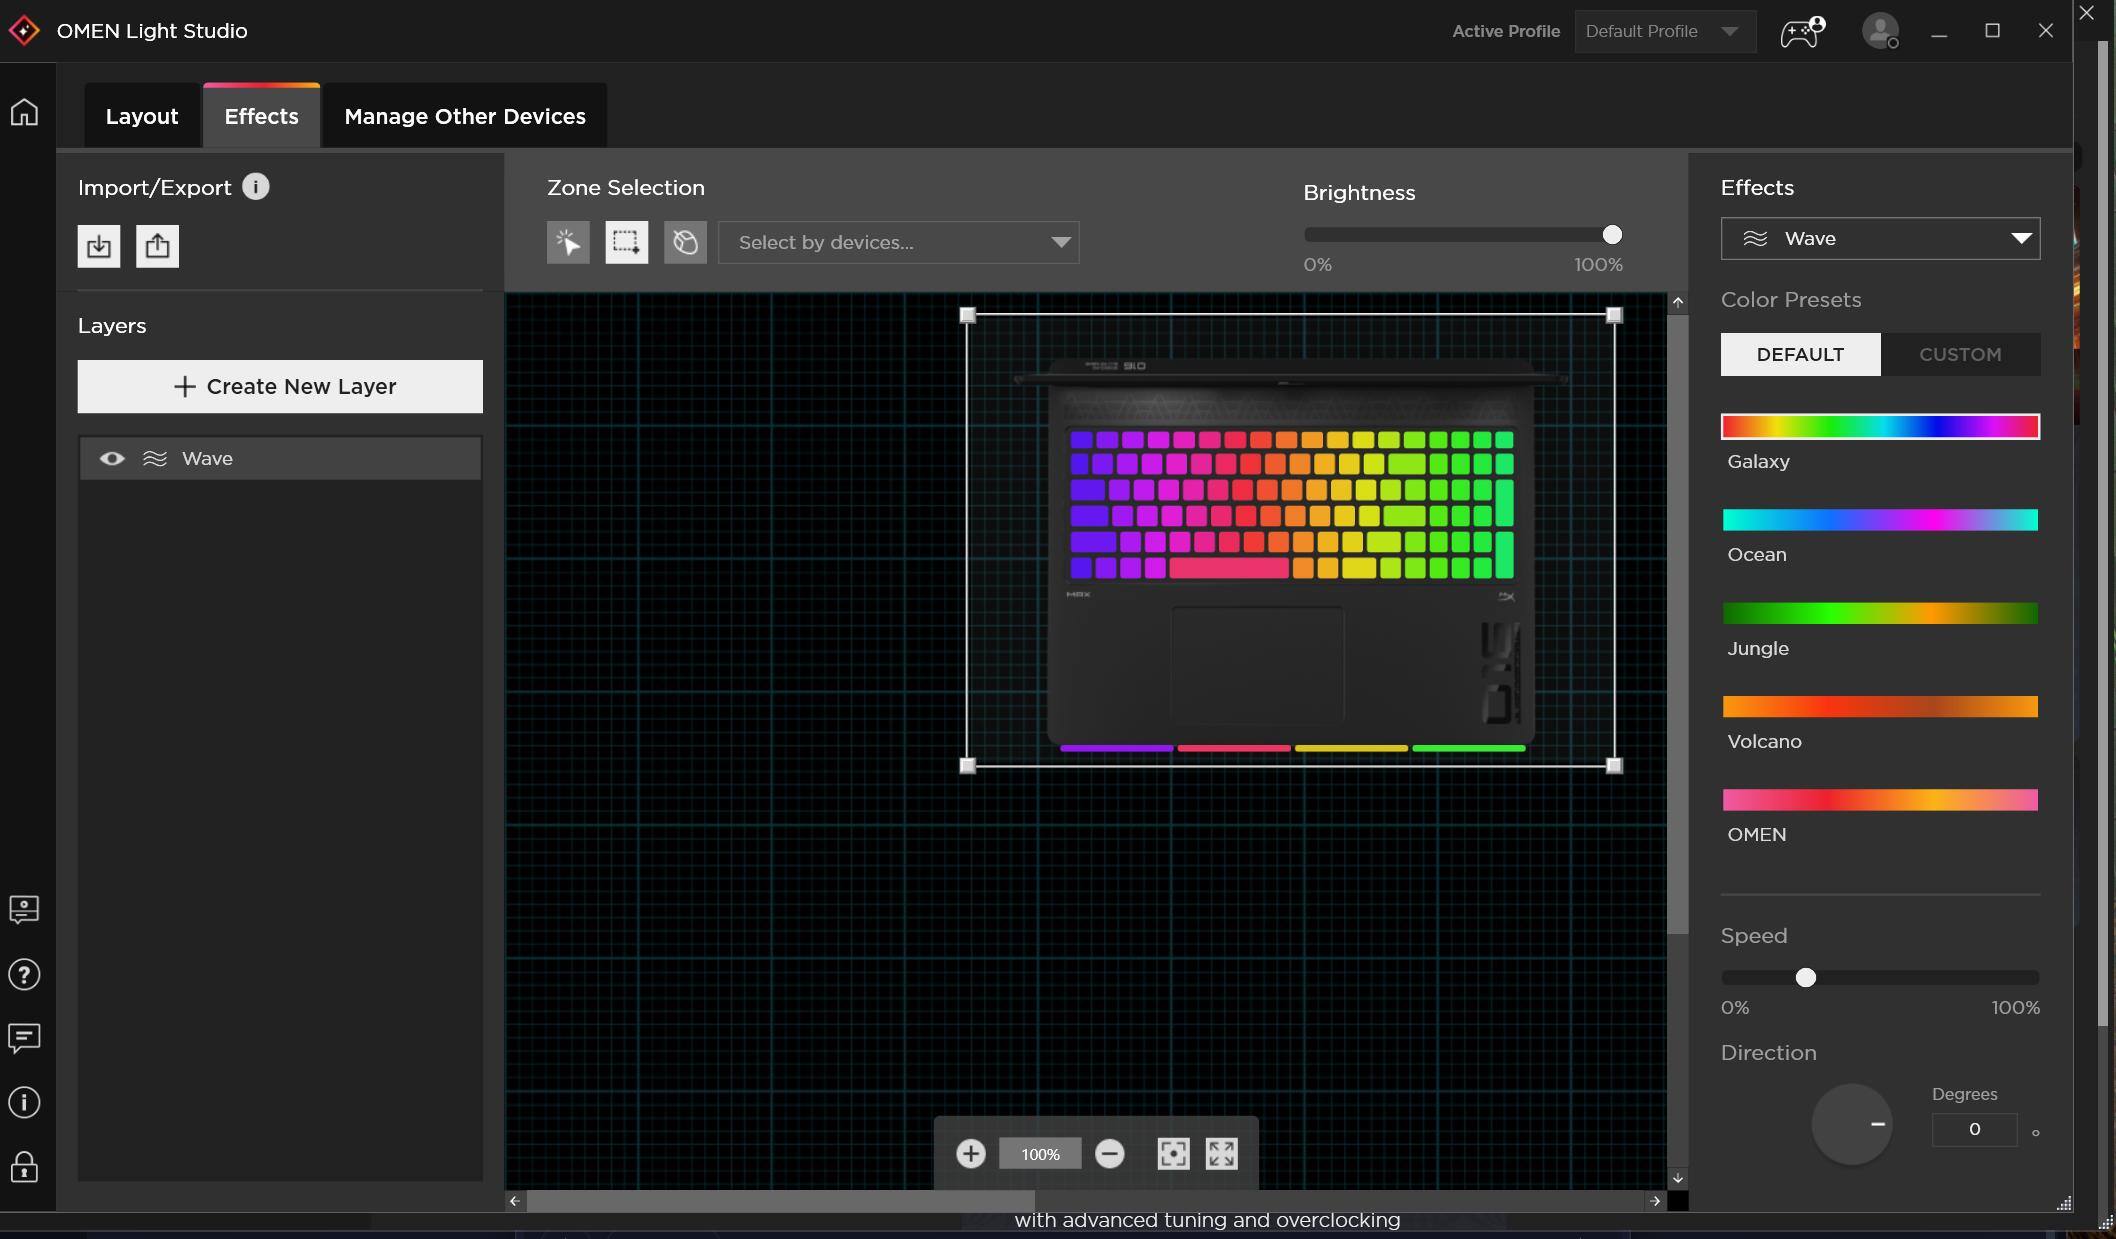
Task: Select the rectangle marquee selection tool
Action: 626,243
